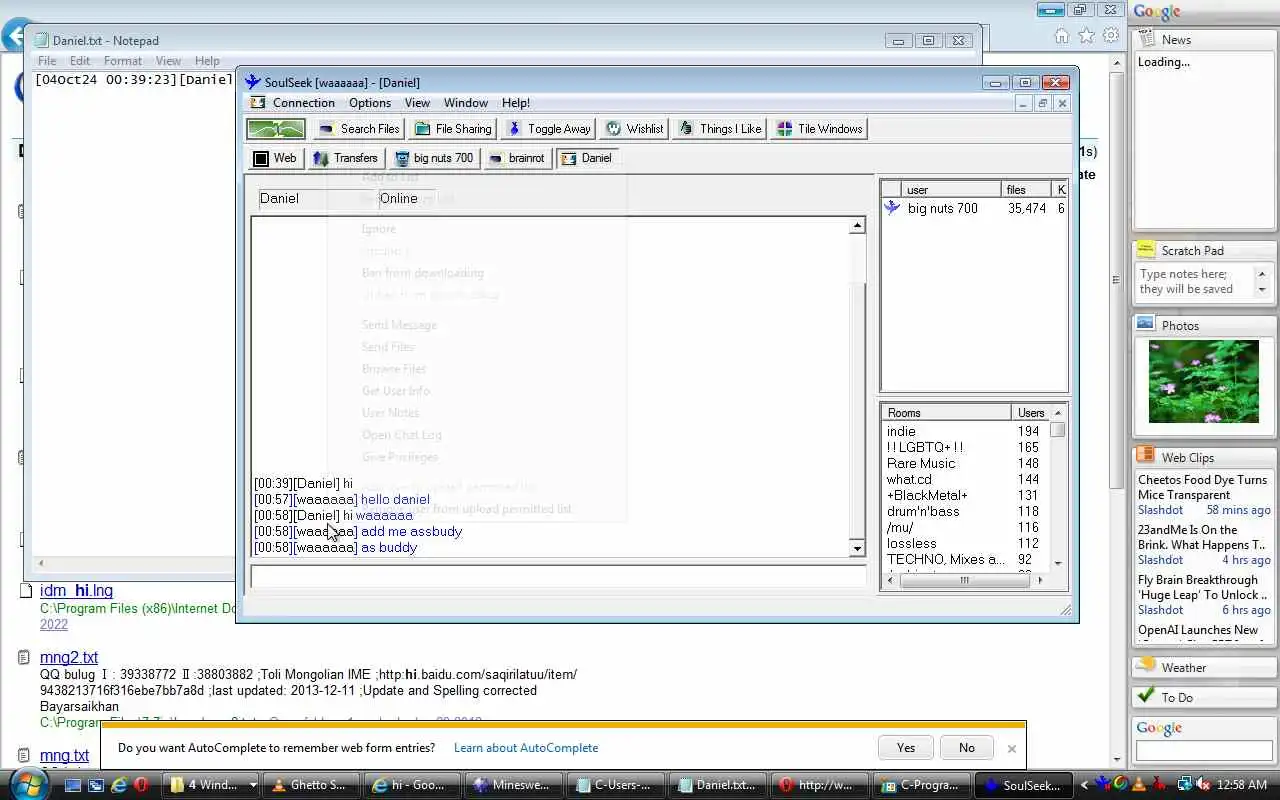
Task: Click the News gadget icon in sidebar
Action: click(x=1146, y=39)
